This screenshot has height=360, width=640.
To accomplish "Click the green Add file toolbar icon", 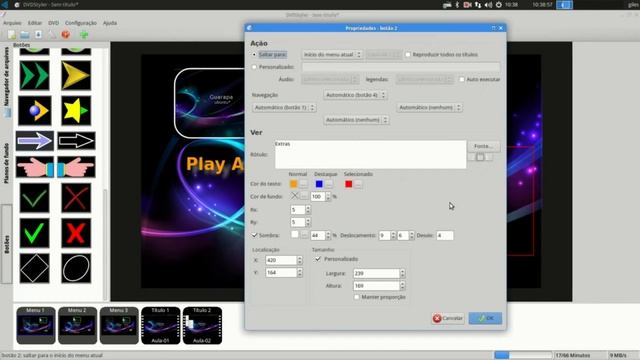I will pos(84,35).
